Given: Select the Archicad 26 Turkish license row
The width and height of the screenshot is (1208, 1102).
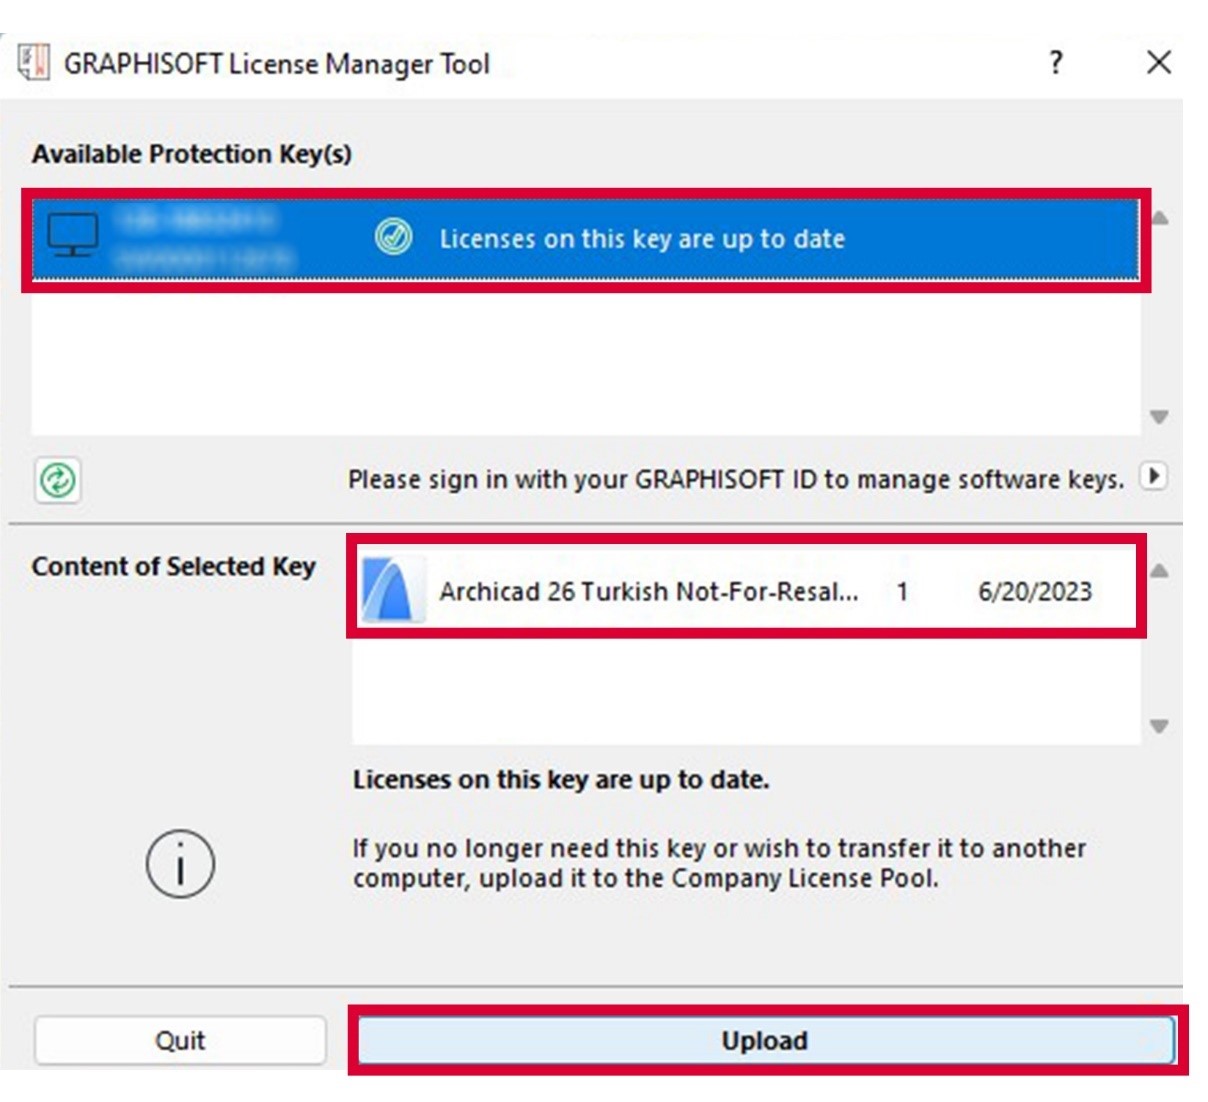Looking at the screenshot, I should pos(746,591).
